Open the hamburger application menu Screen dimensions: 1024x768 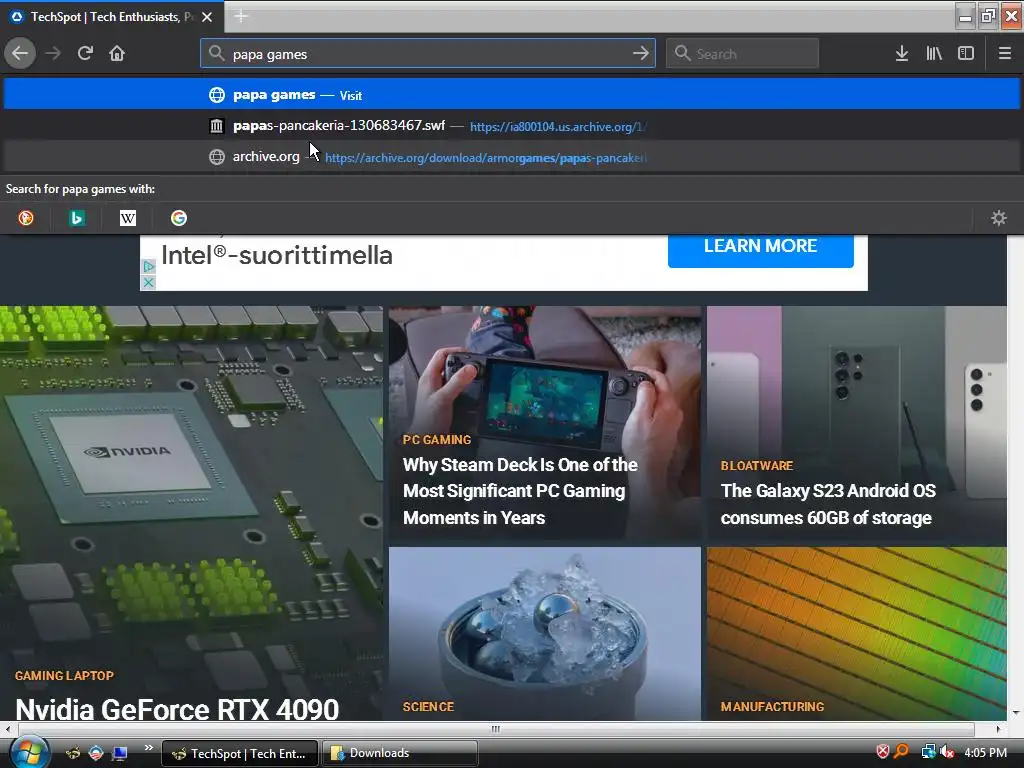tap(1005, 53)
